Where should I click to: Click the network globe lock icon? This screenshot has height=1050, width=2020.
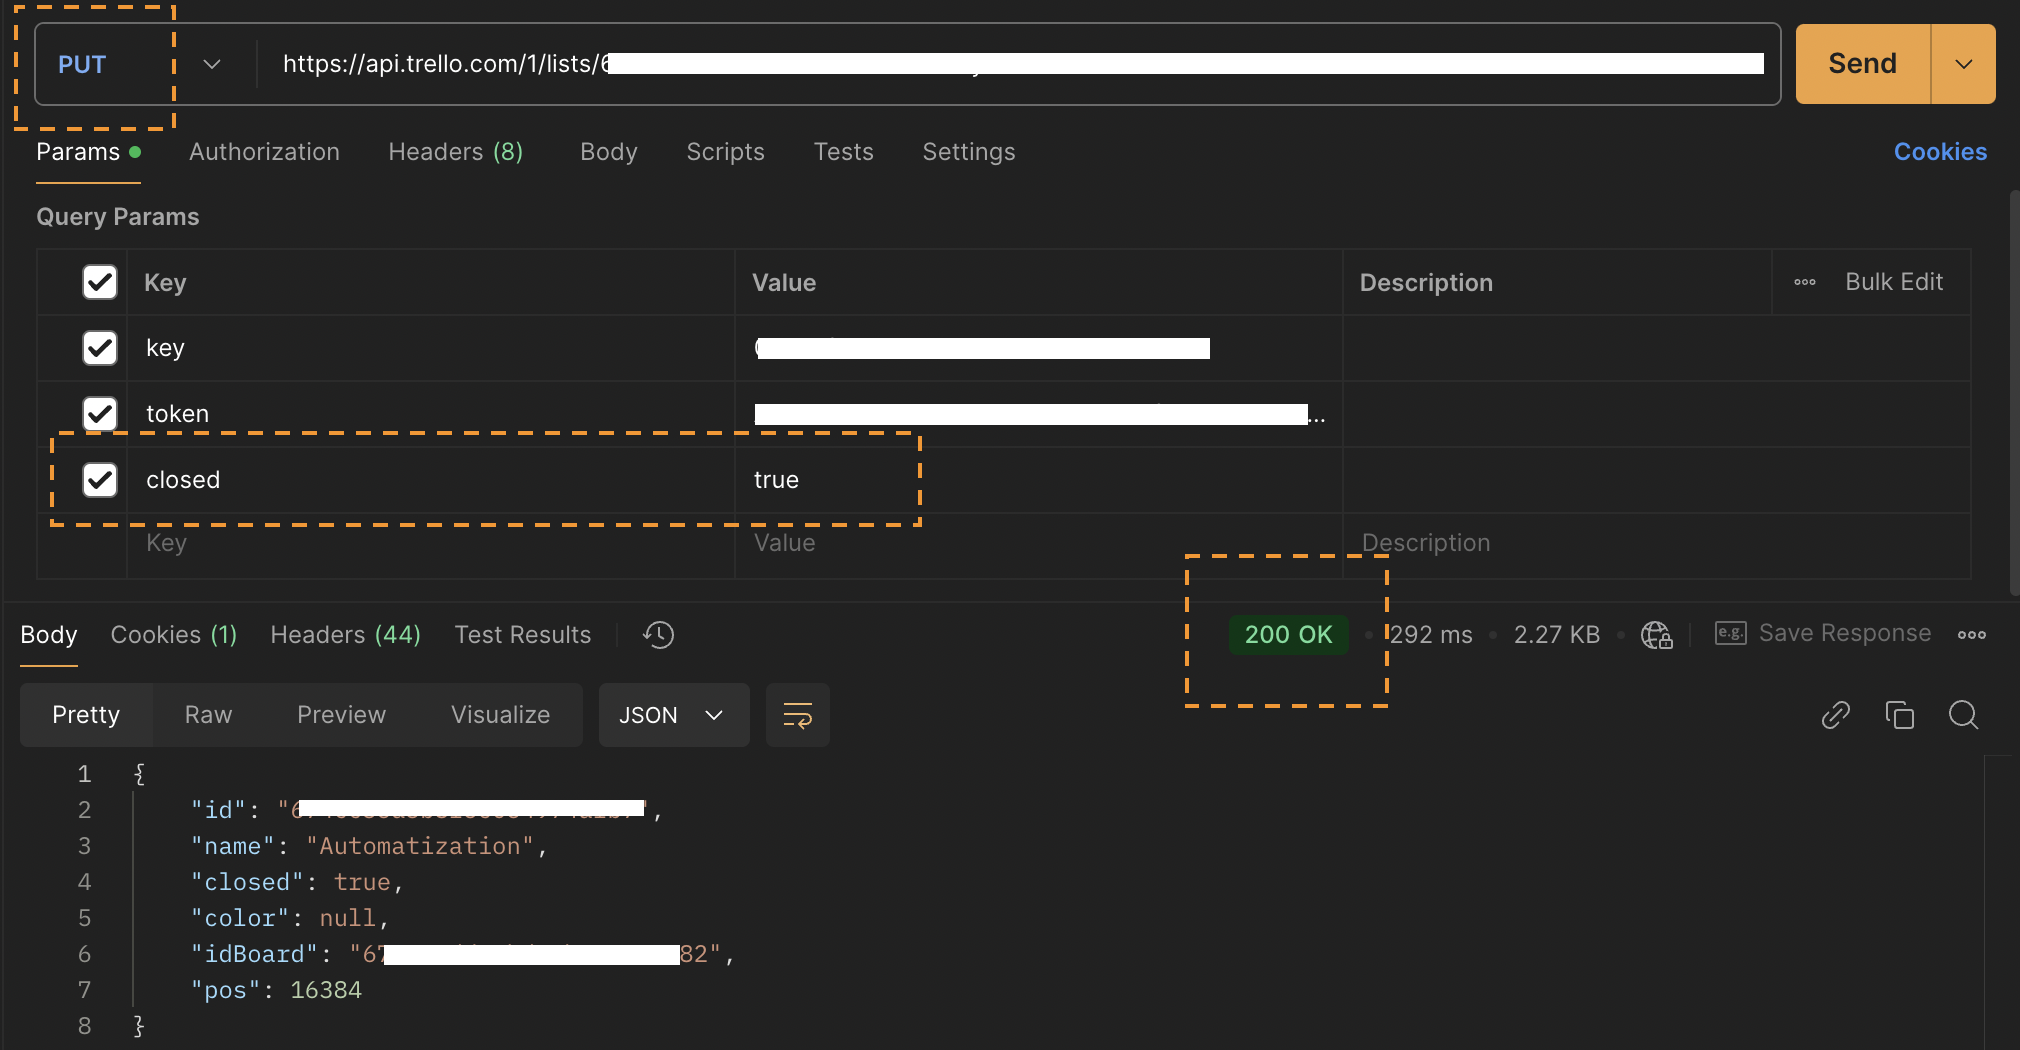pos(1656,634)
